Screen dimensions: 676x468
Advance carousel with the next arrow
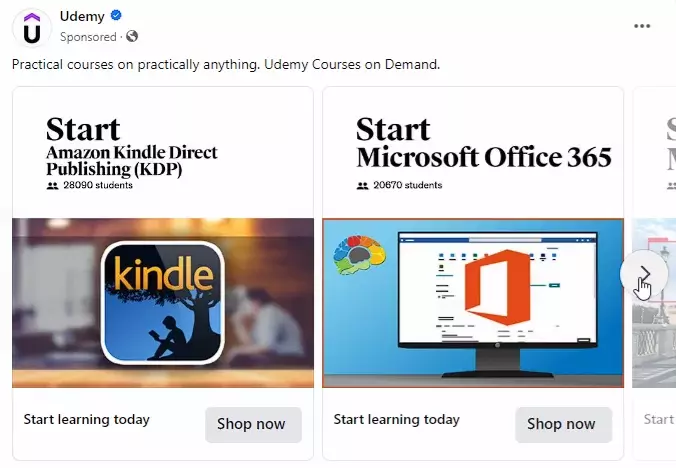[644, 273]
